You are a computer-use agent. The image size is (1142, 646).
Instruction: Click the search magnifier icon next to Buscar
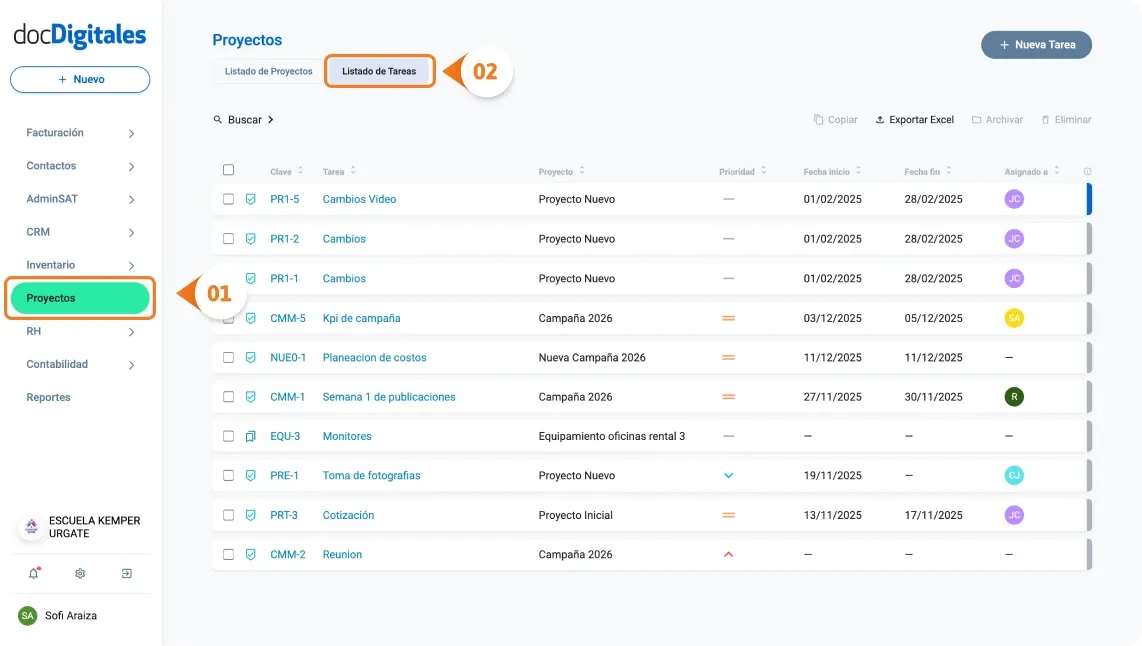[x=218, y=119]
